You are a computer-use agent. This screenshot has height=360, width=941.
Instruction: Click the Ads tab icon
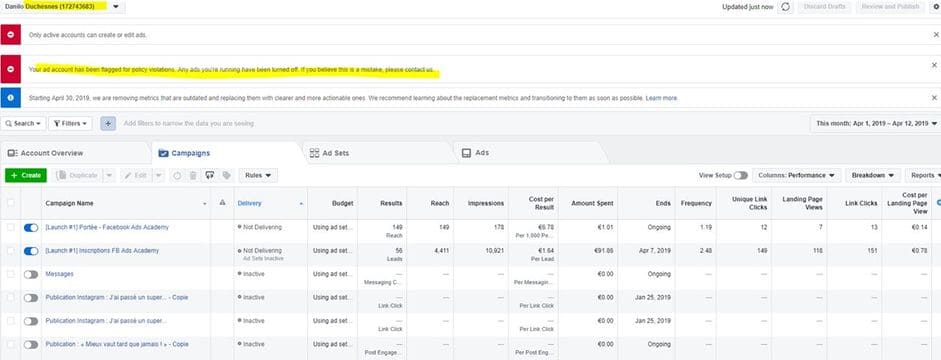point(466,153)
